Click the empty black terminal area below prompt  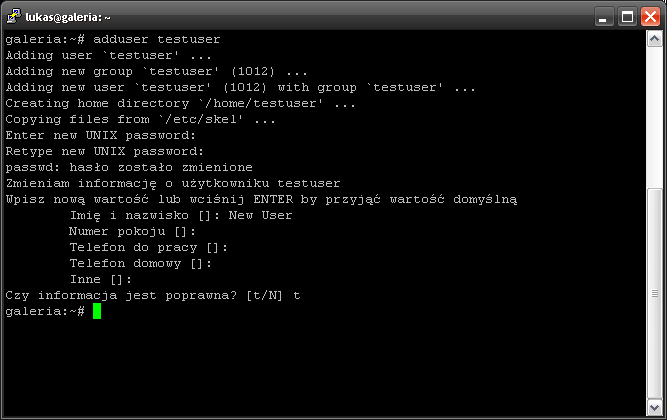[325, 366]
